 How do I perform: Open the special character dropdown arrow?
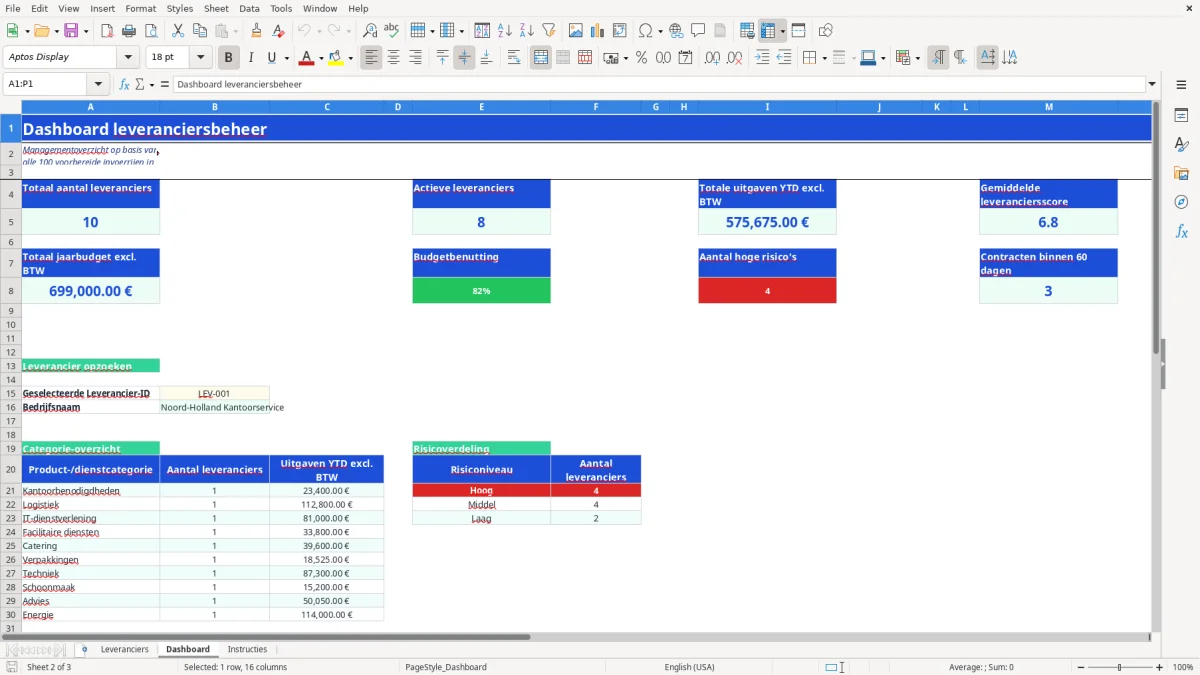[660, 31]
